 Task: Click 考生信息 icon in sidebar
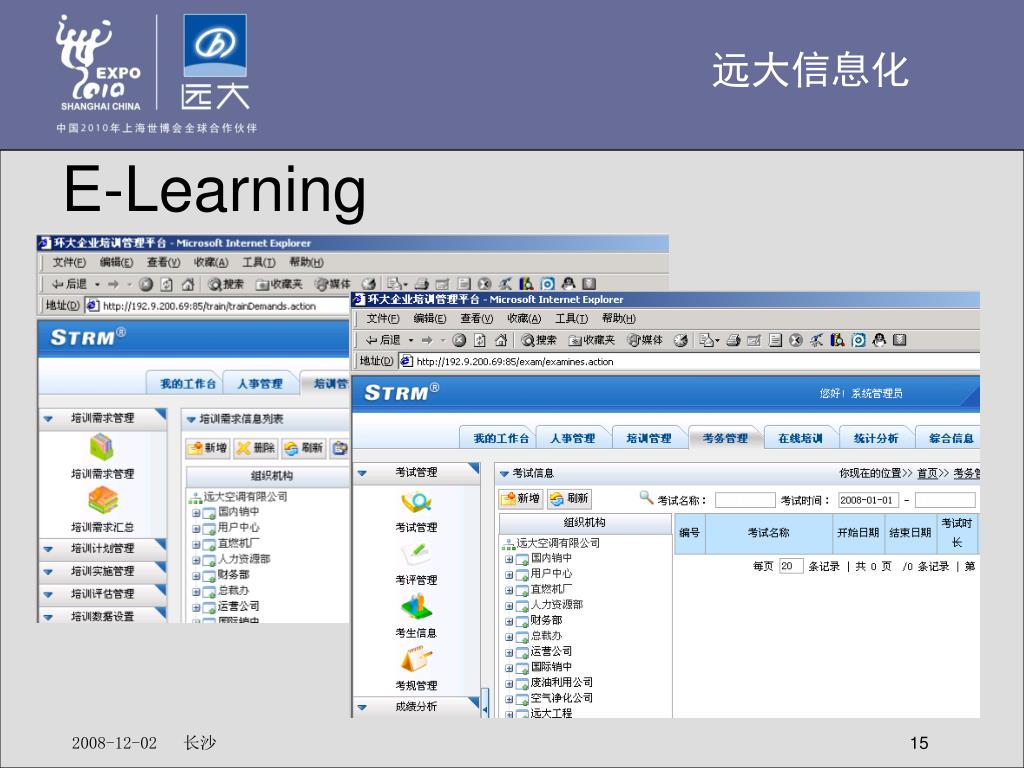pos(416,608)
